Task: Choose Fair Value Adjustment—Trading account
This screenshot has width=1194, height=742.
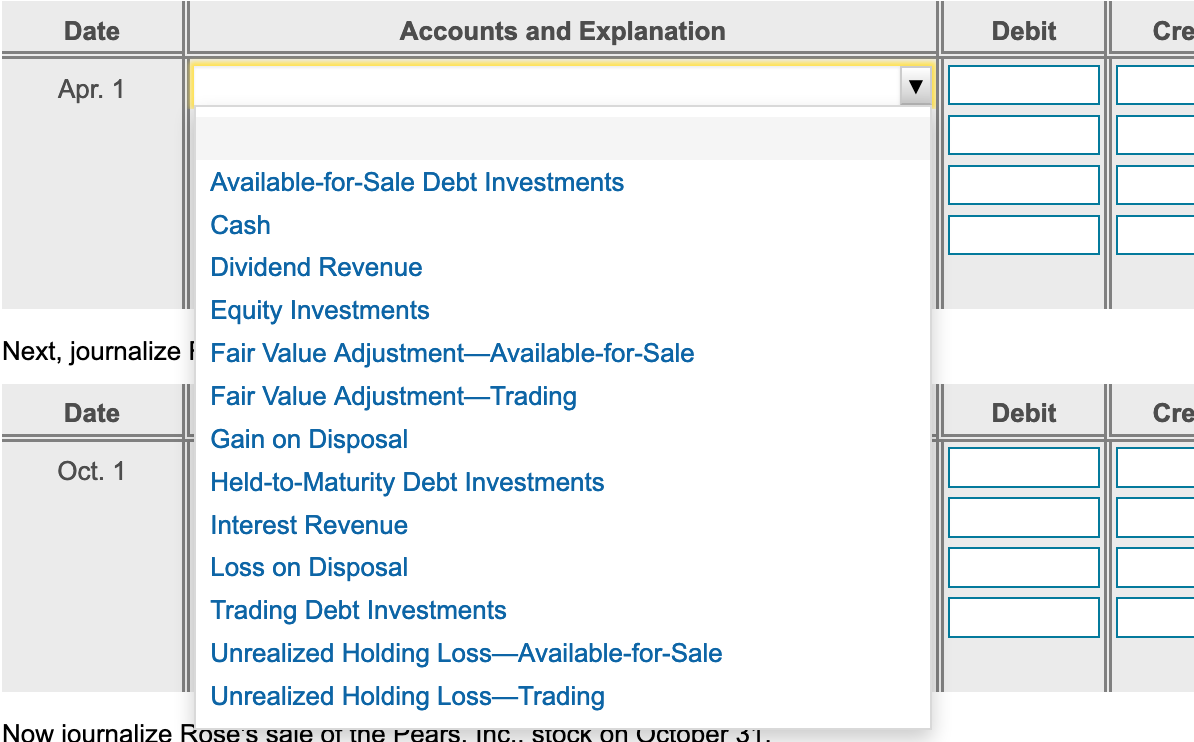Action: 393,396
